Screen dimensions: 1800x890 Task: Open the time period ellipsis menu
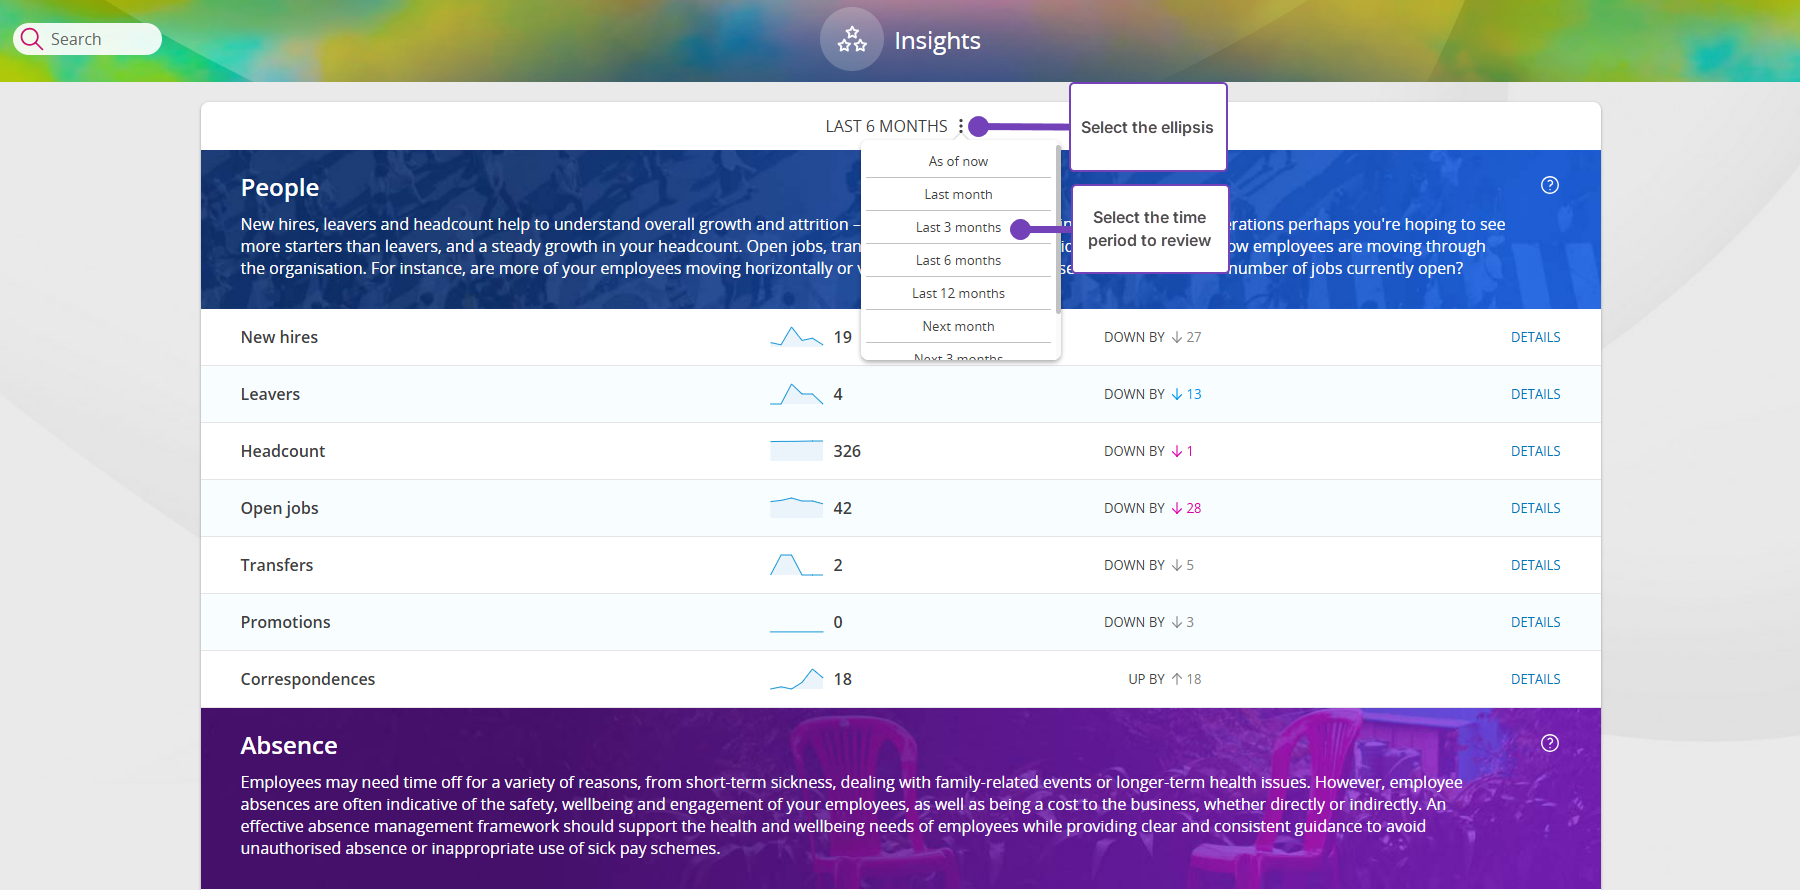click(960, 126)
